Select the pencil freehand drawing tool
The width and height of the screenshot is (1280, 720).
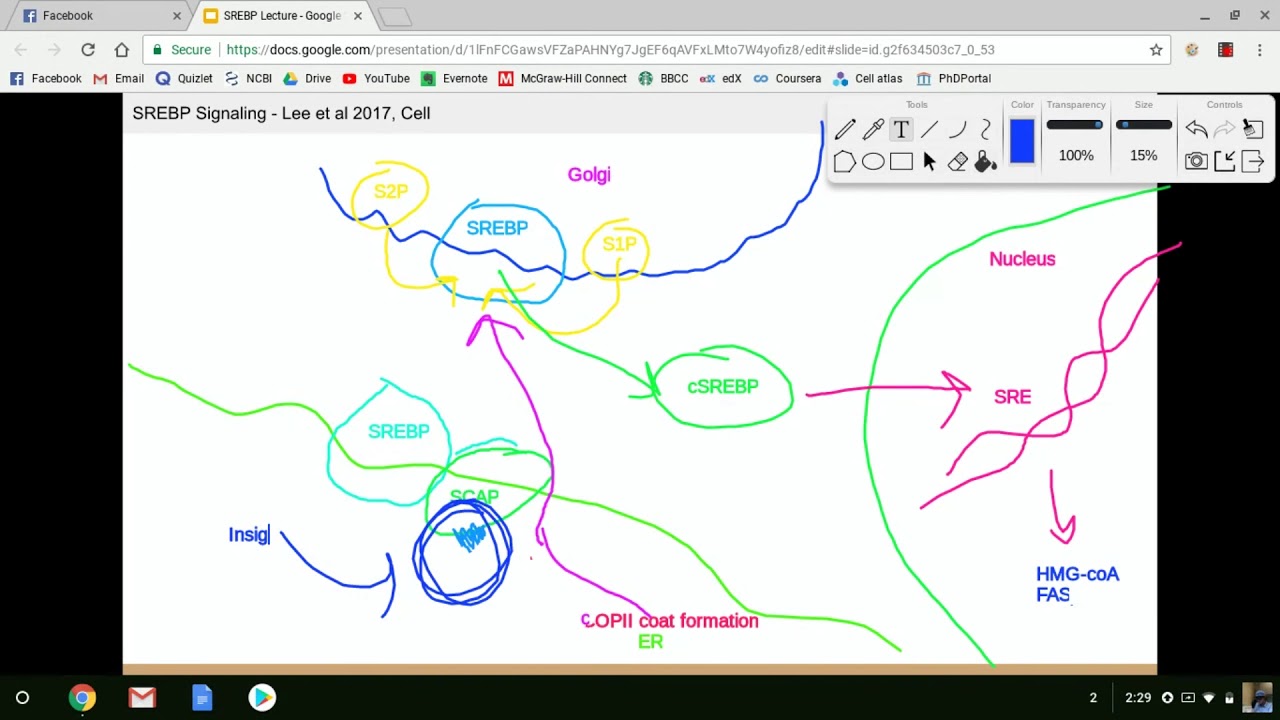[x=845, y=129]
